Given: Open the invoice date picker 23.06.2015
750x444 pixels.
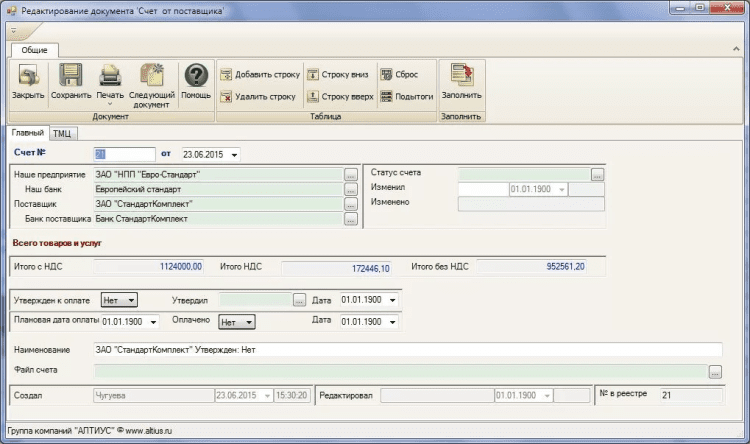Looking at the screenshot, I should tap(234, 154).
